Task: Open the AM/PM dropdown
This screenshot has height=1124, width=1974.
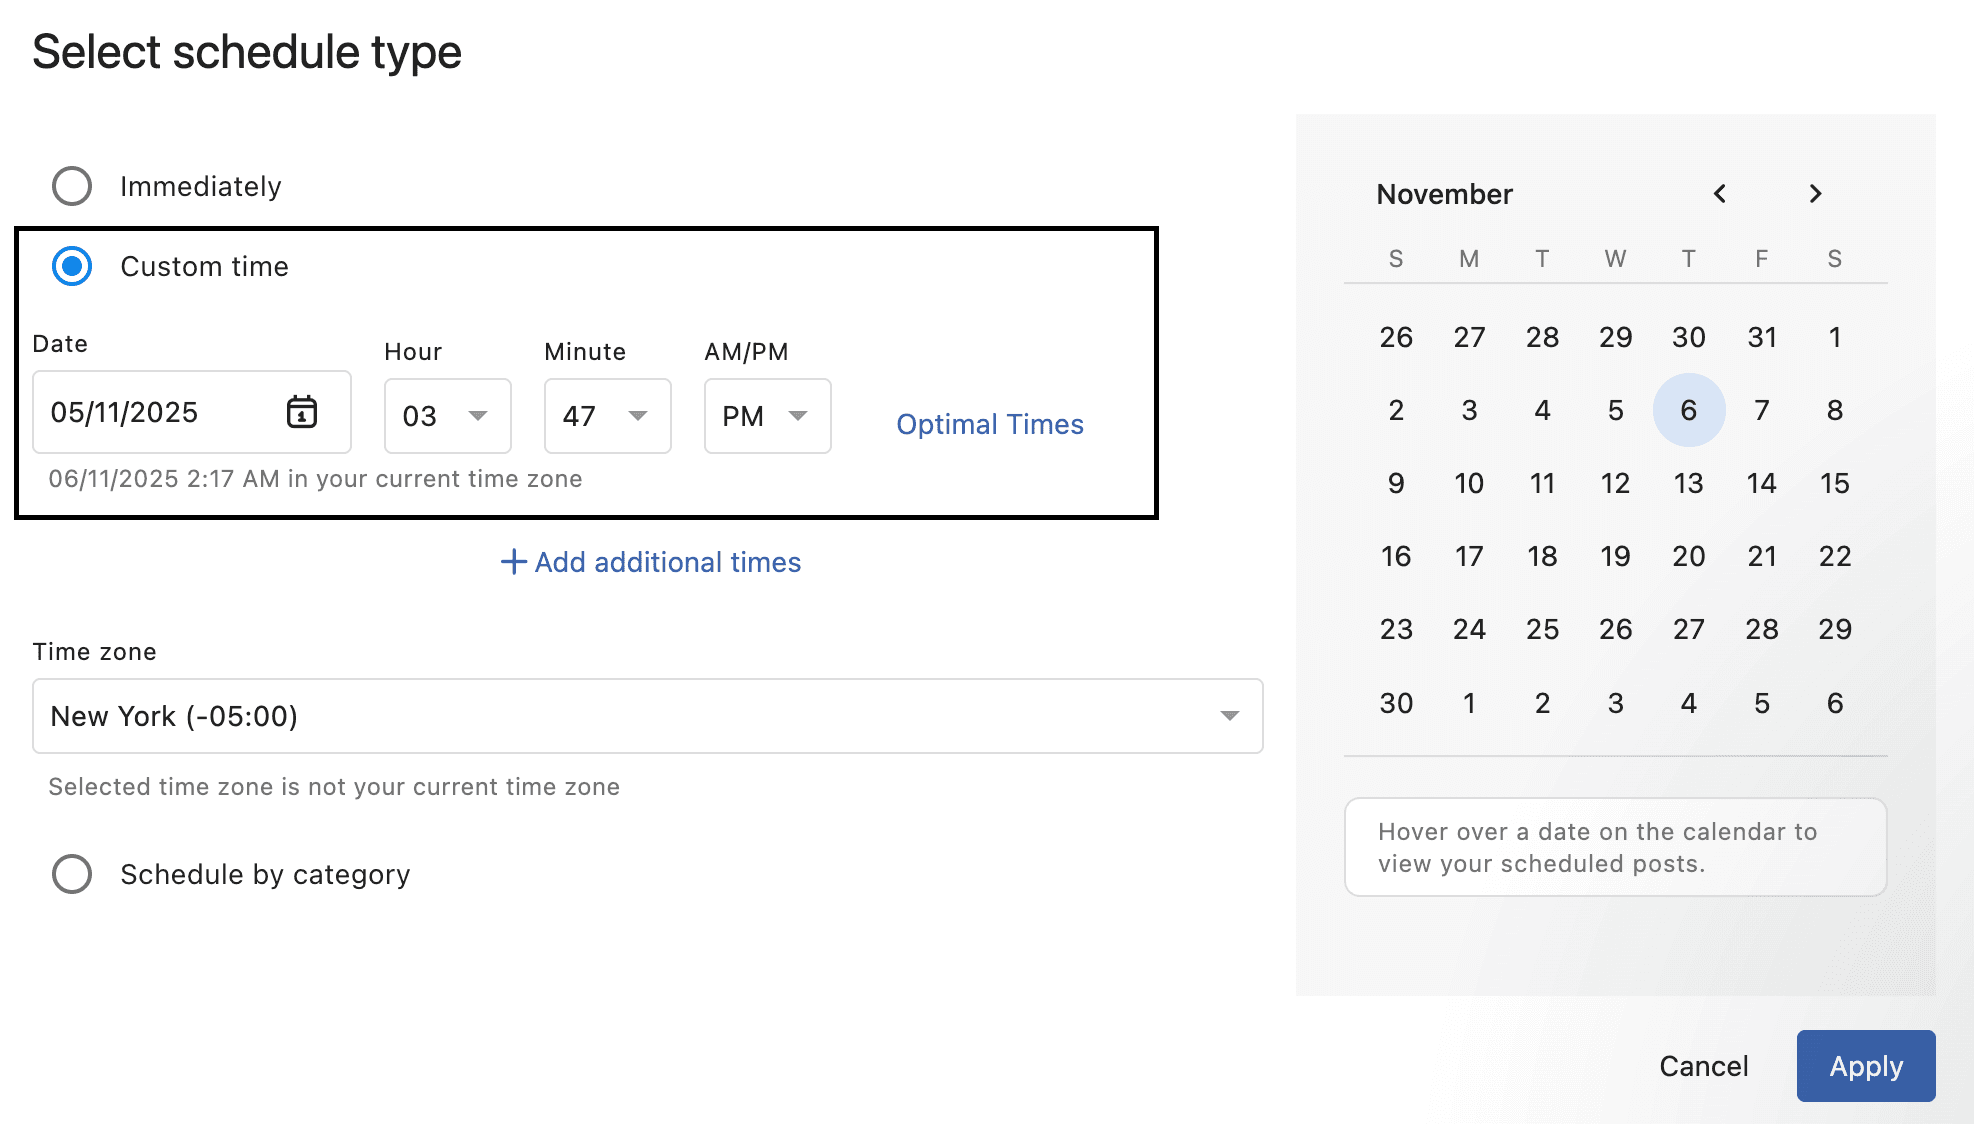Action: point(767,416)
